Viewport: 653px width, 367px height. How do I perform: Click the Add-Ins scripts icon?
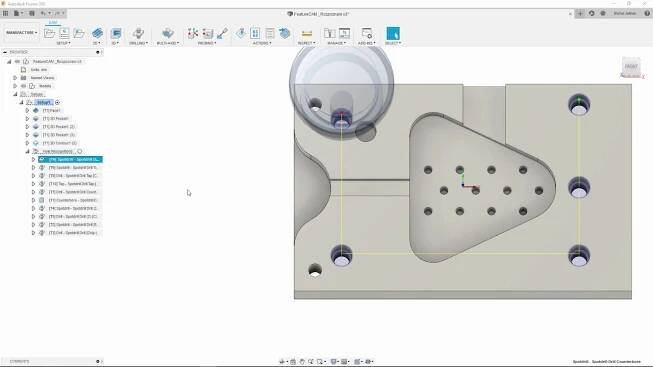tap(366, 33)
